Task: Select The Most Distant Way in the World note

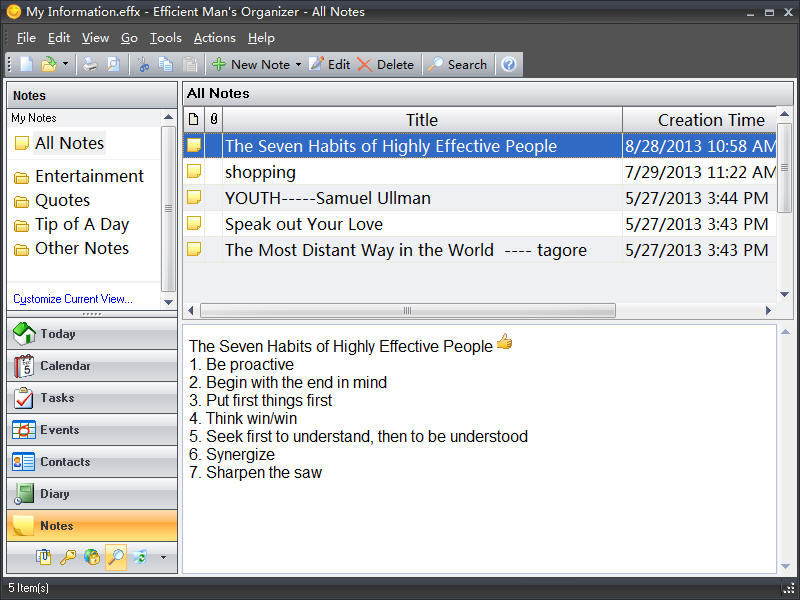Action: (480, 250)
